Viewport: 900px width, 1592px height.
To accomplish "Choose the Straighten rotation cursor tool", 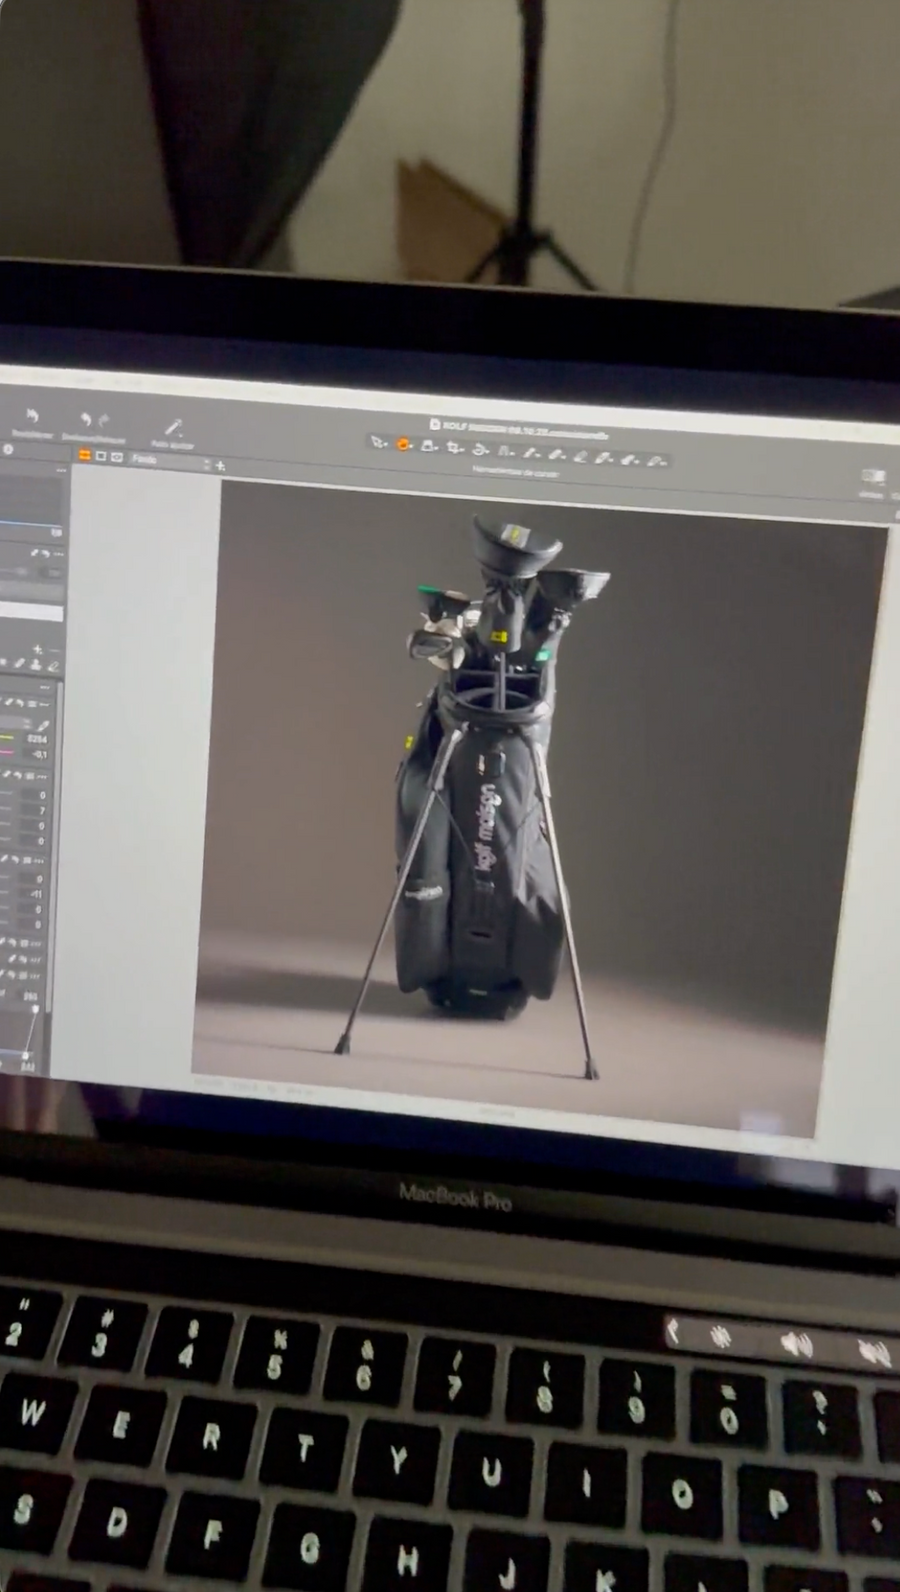I will (480, 450).
